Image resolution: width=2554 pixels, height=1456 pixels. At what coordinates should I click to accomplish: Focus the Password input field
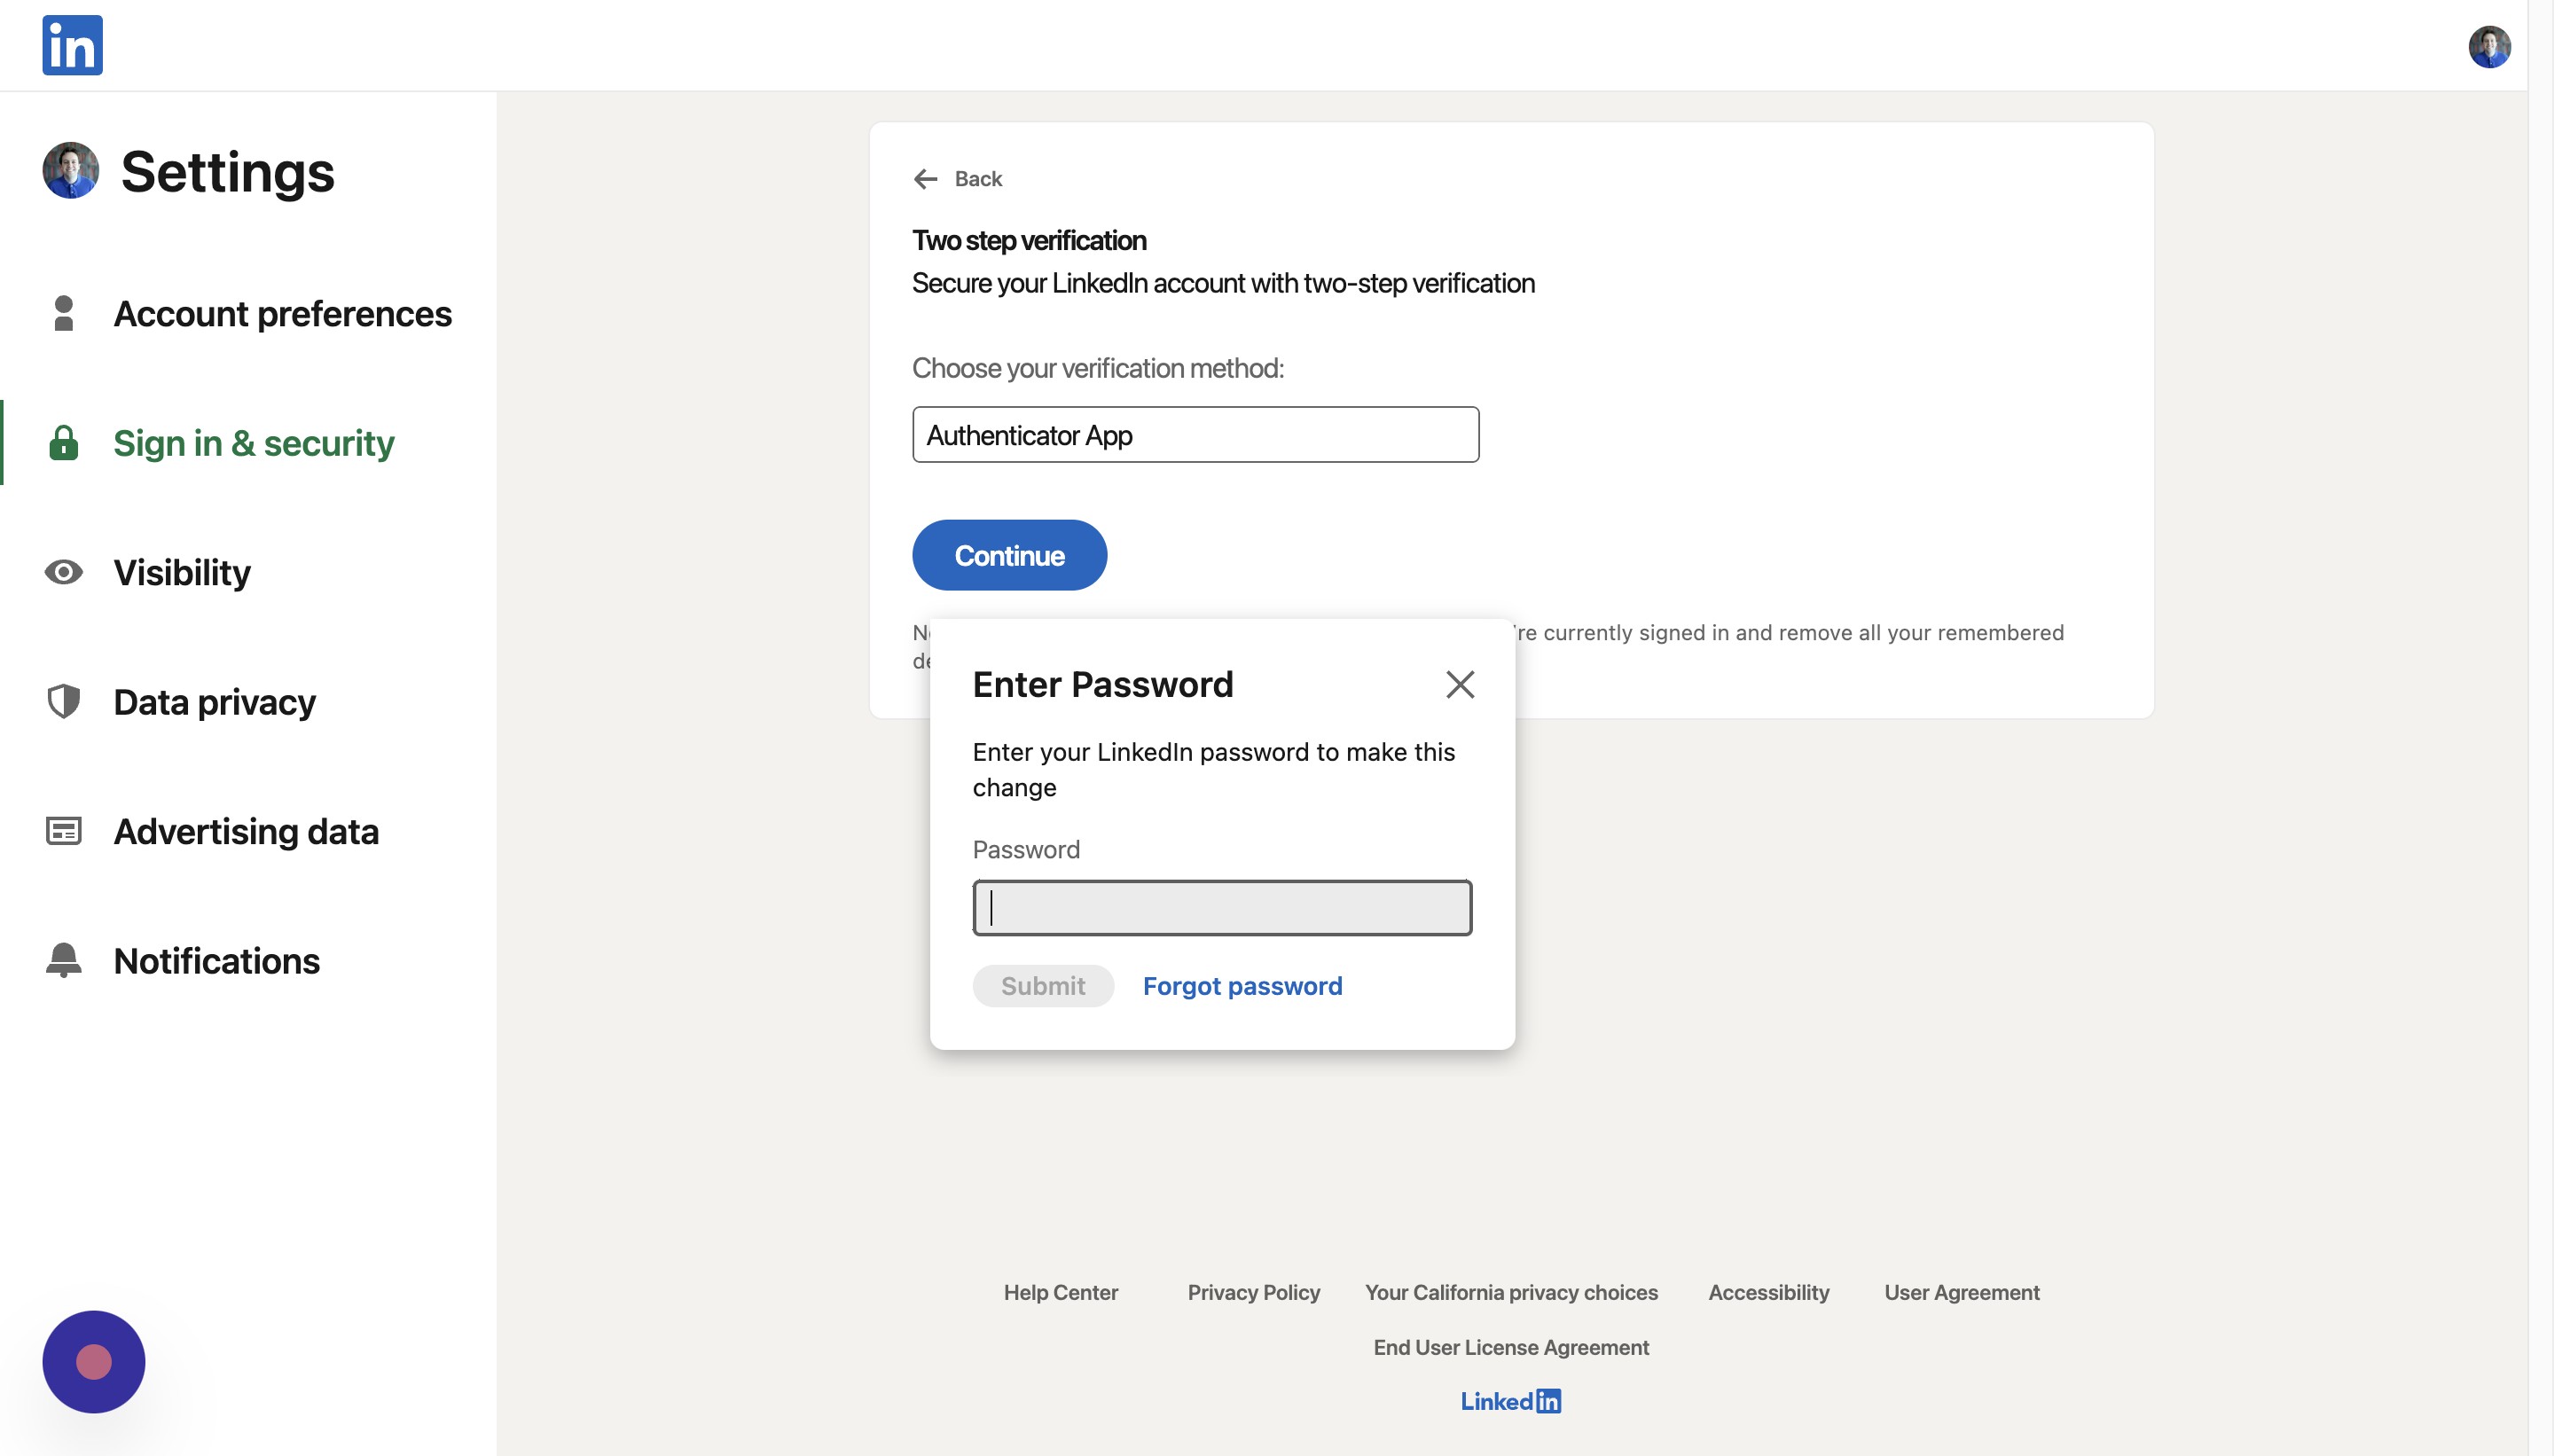pos(1222,908)
